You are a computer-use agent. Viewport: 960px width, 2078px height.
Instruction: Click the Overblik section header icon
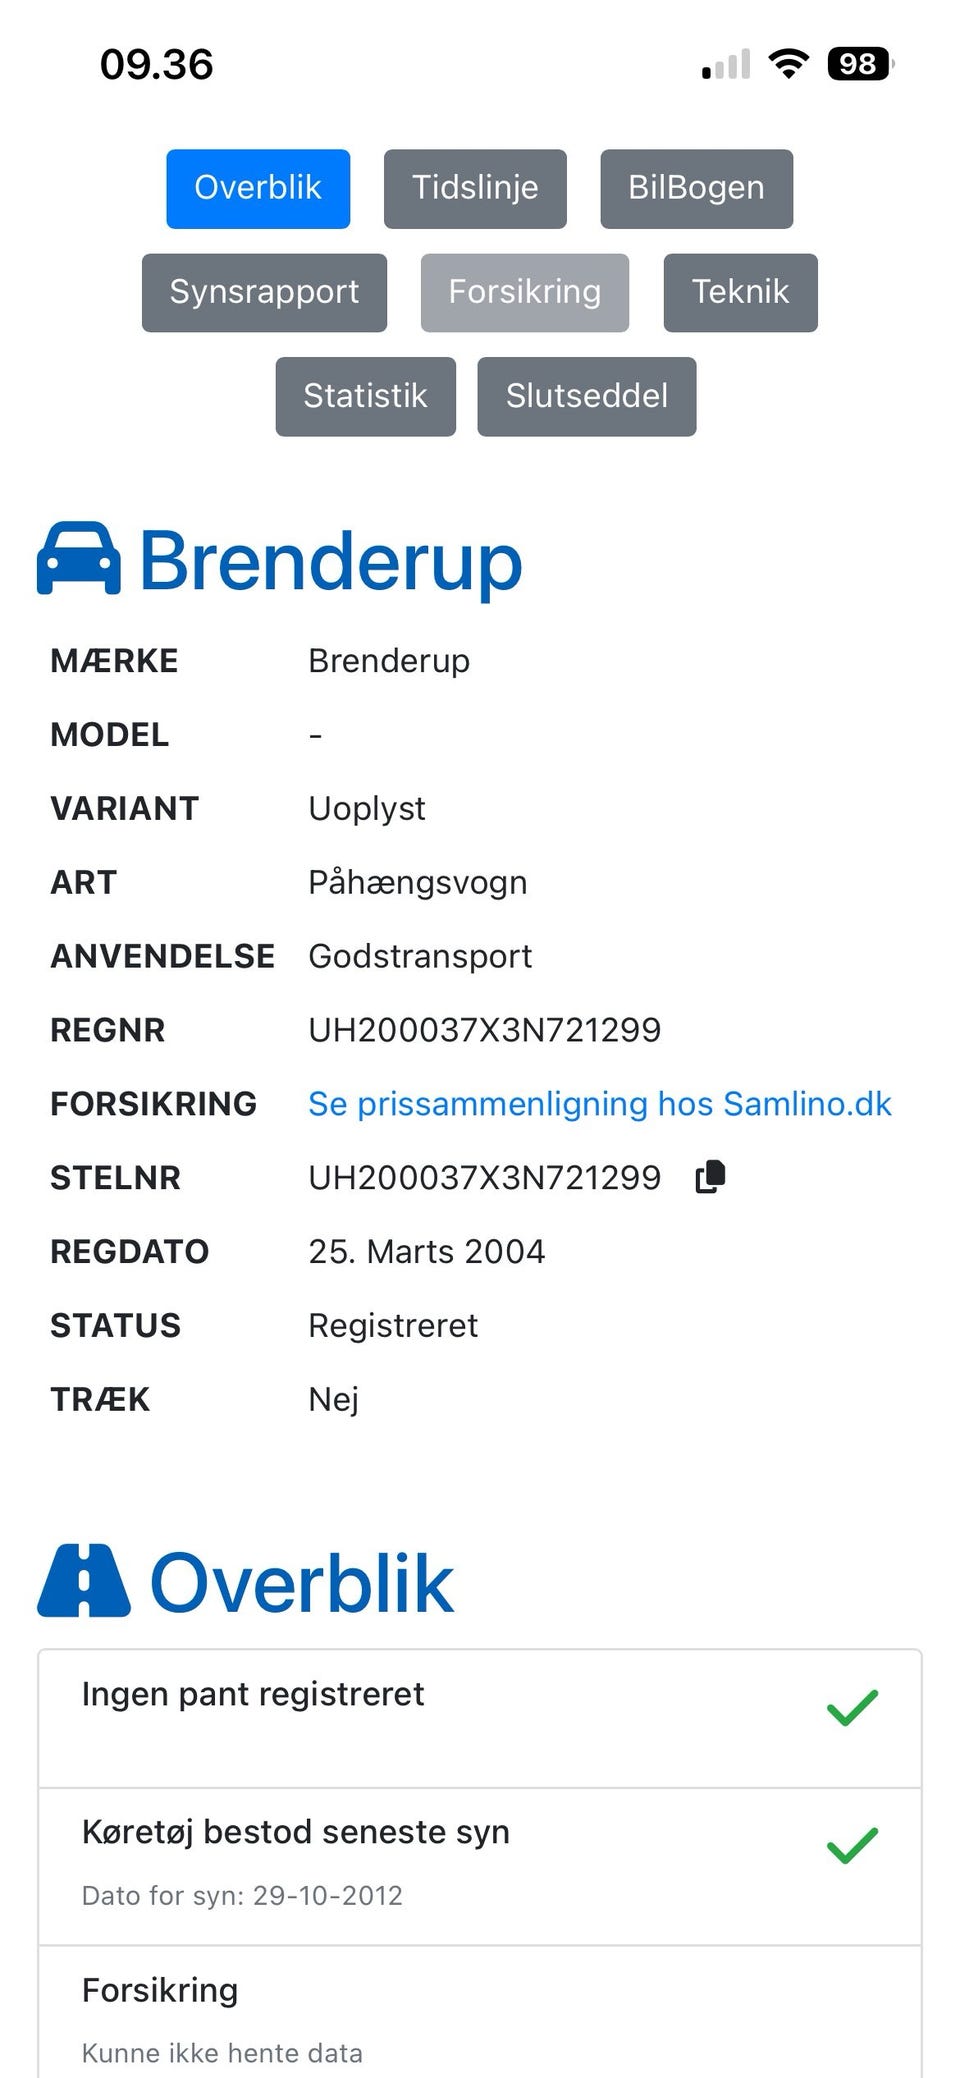pos(85,1577)
